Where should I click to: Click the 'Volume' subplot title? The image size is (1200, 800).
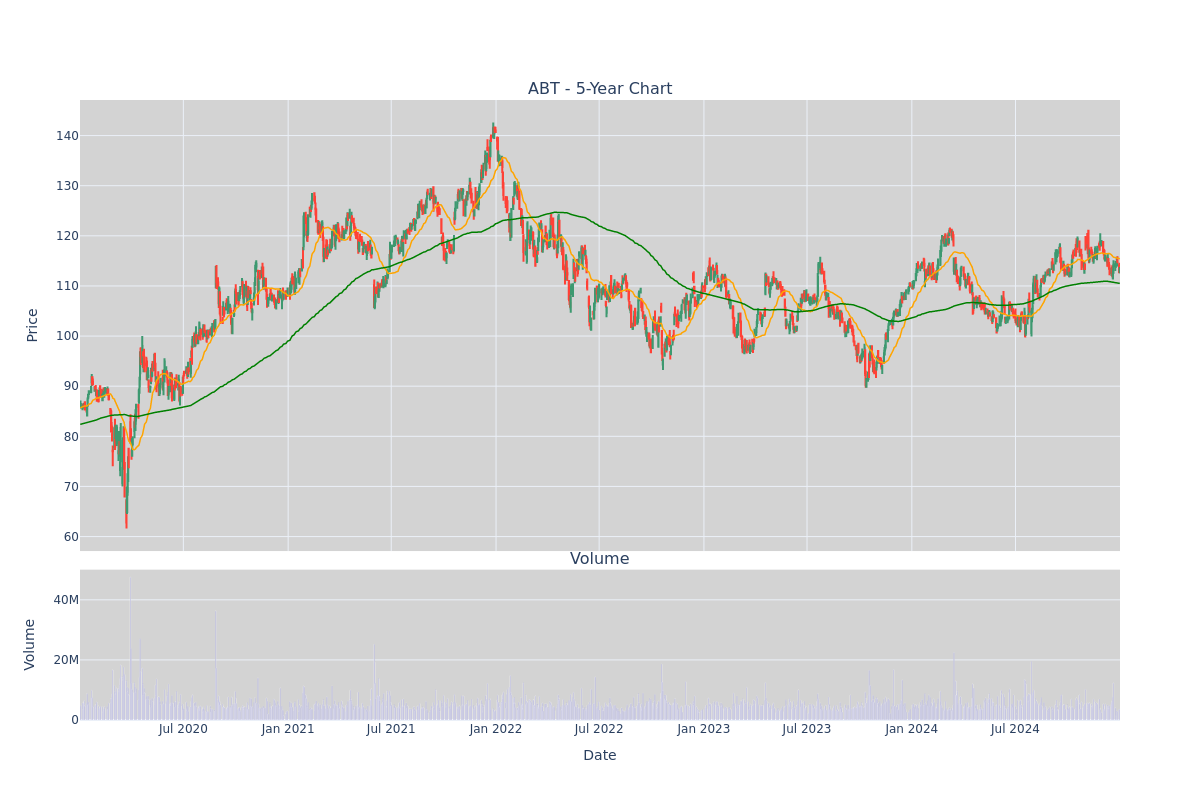coord(600,559)
